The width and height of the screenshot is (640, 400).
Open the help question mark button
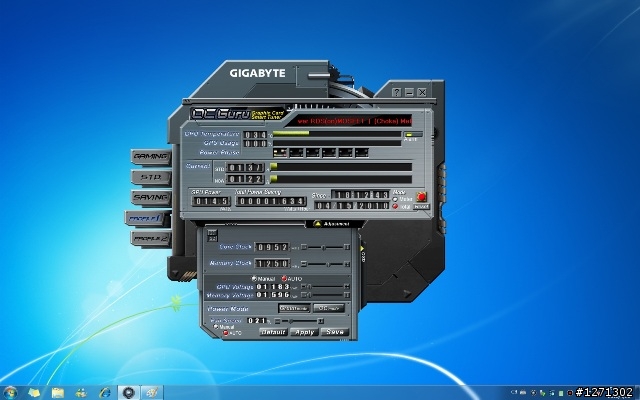coord(396,92)
